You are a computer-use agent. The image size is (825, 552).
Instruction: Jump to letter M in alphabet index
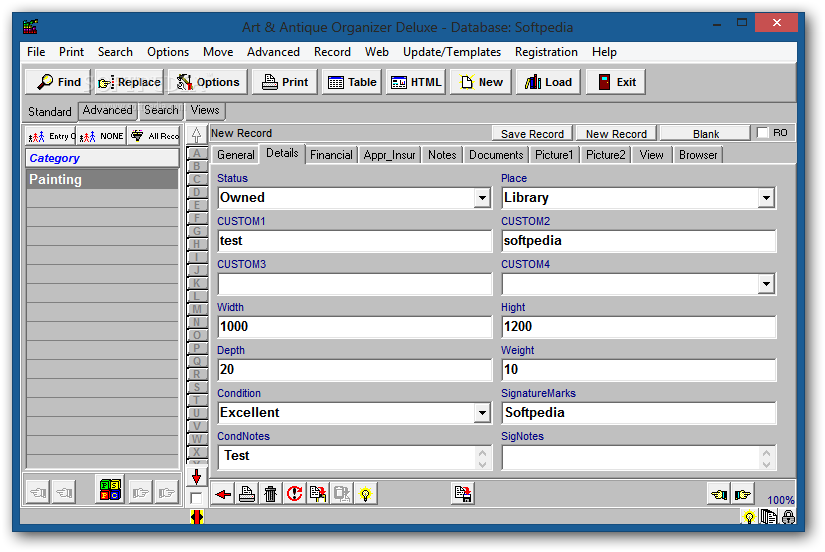click(196, 309)
